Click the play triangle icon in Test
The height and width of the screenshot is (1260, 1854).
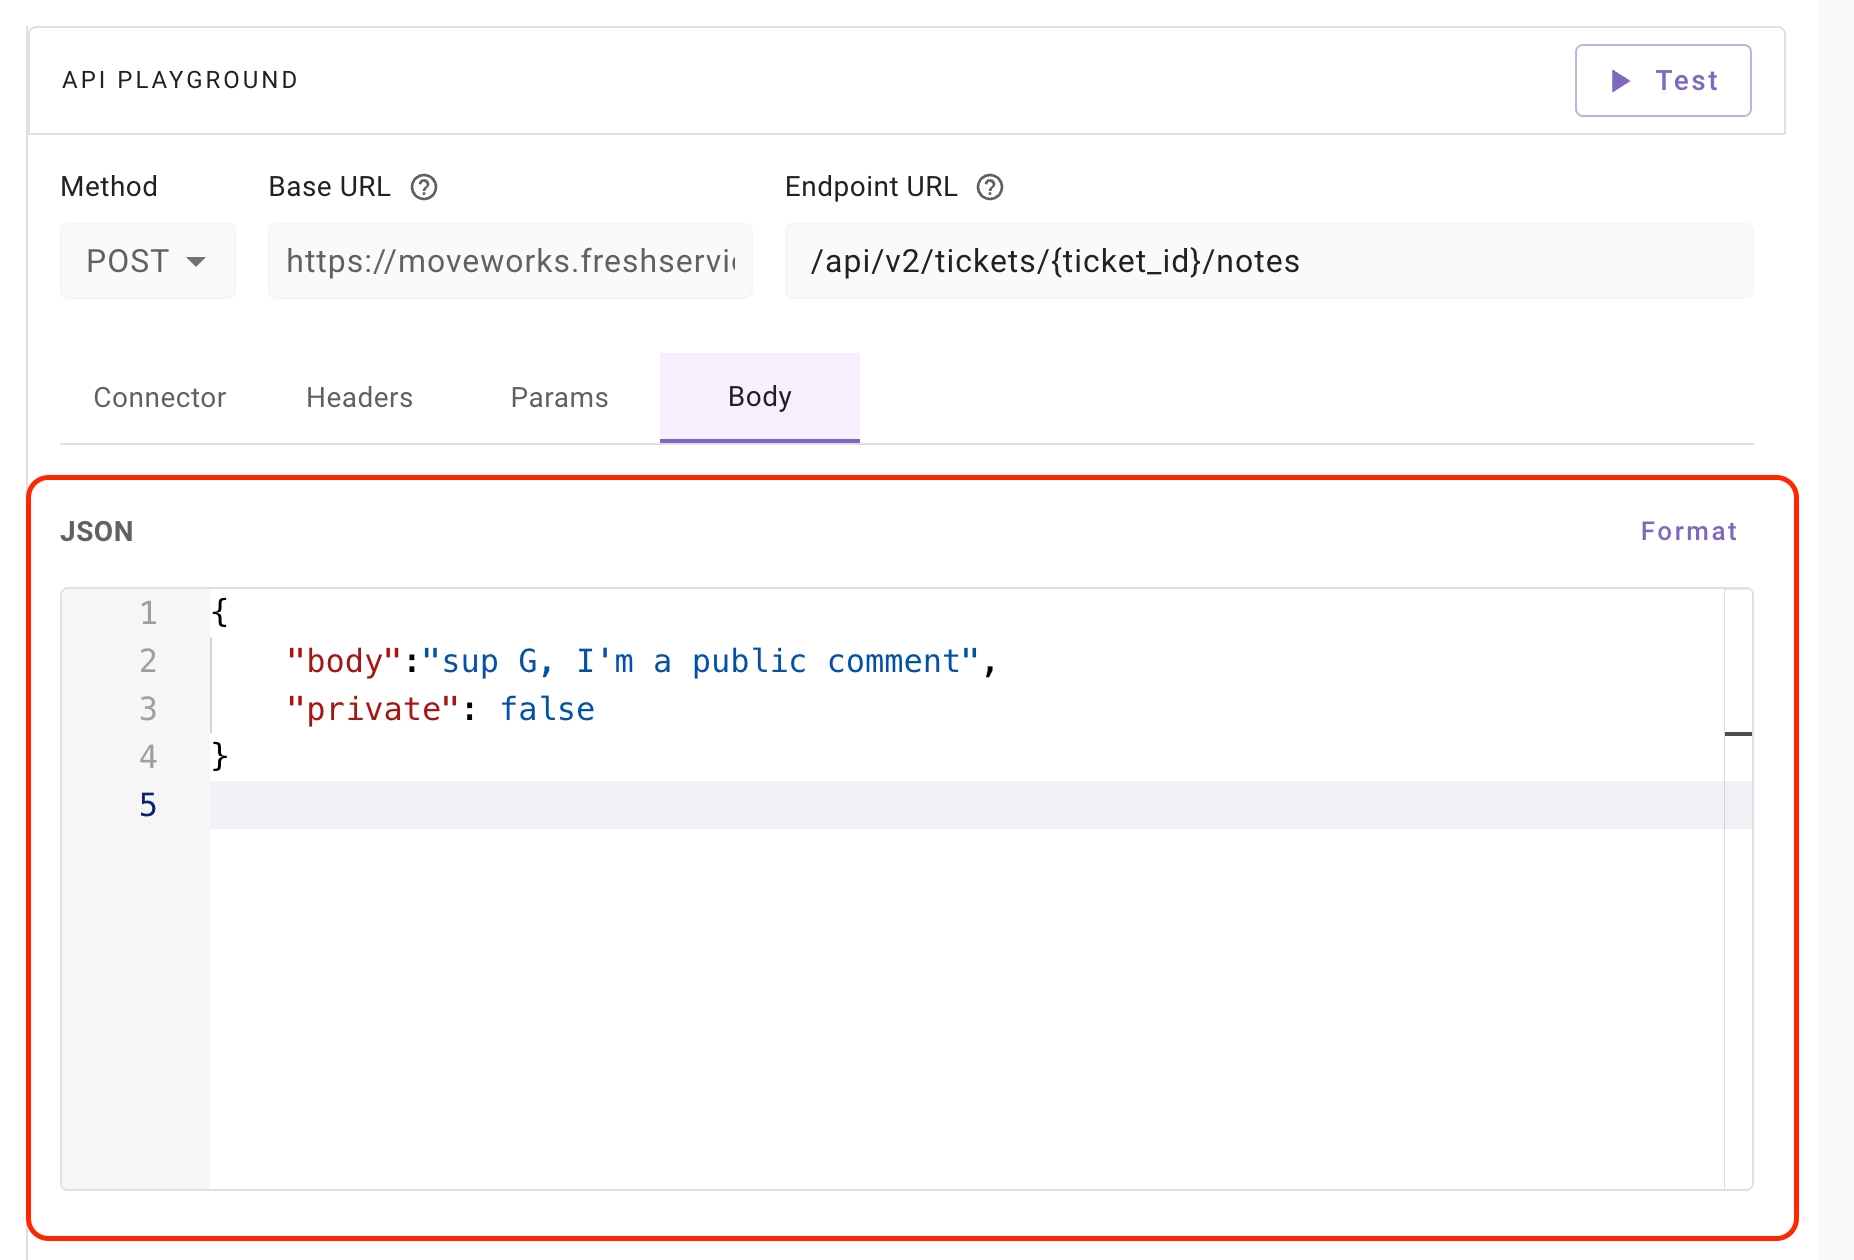coord(1621,81)
